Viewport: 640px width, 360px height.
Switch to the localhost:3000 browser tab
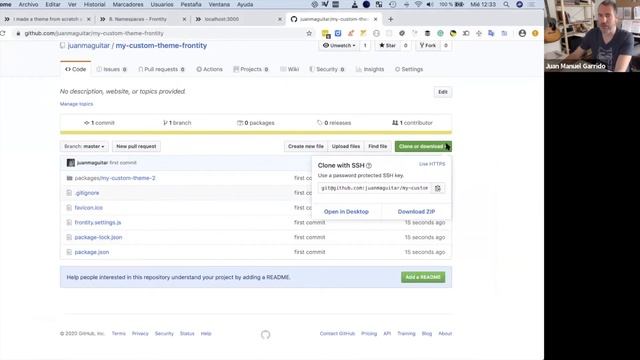237,19
